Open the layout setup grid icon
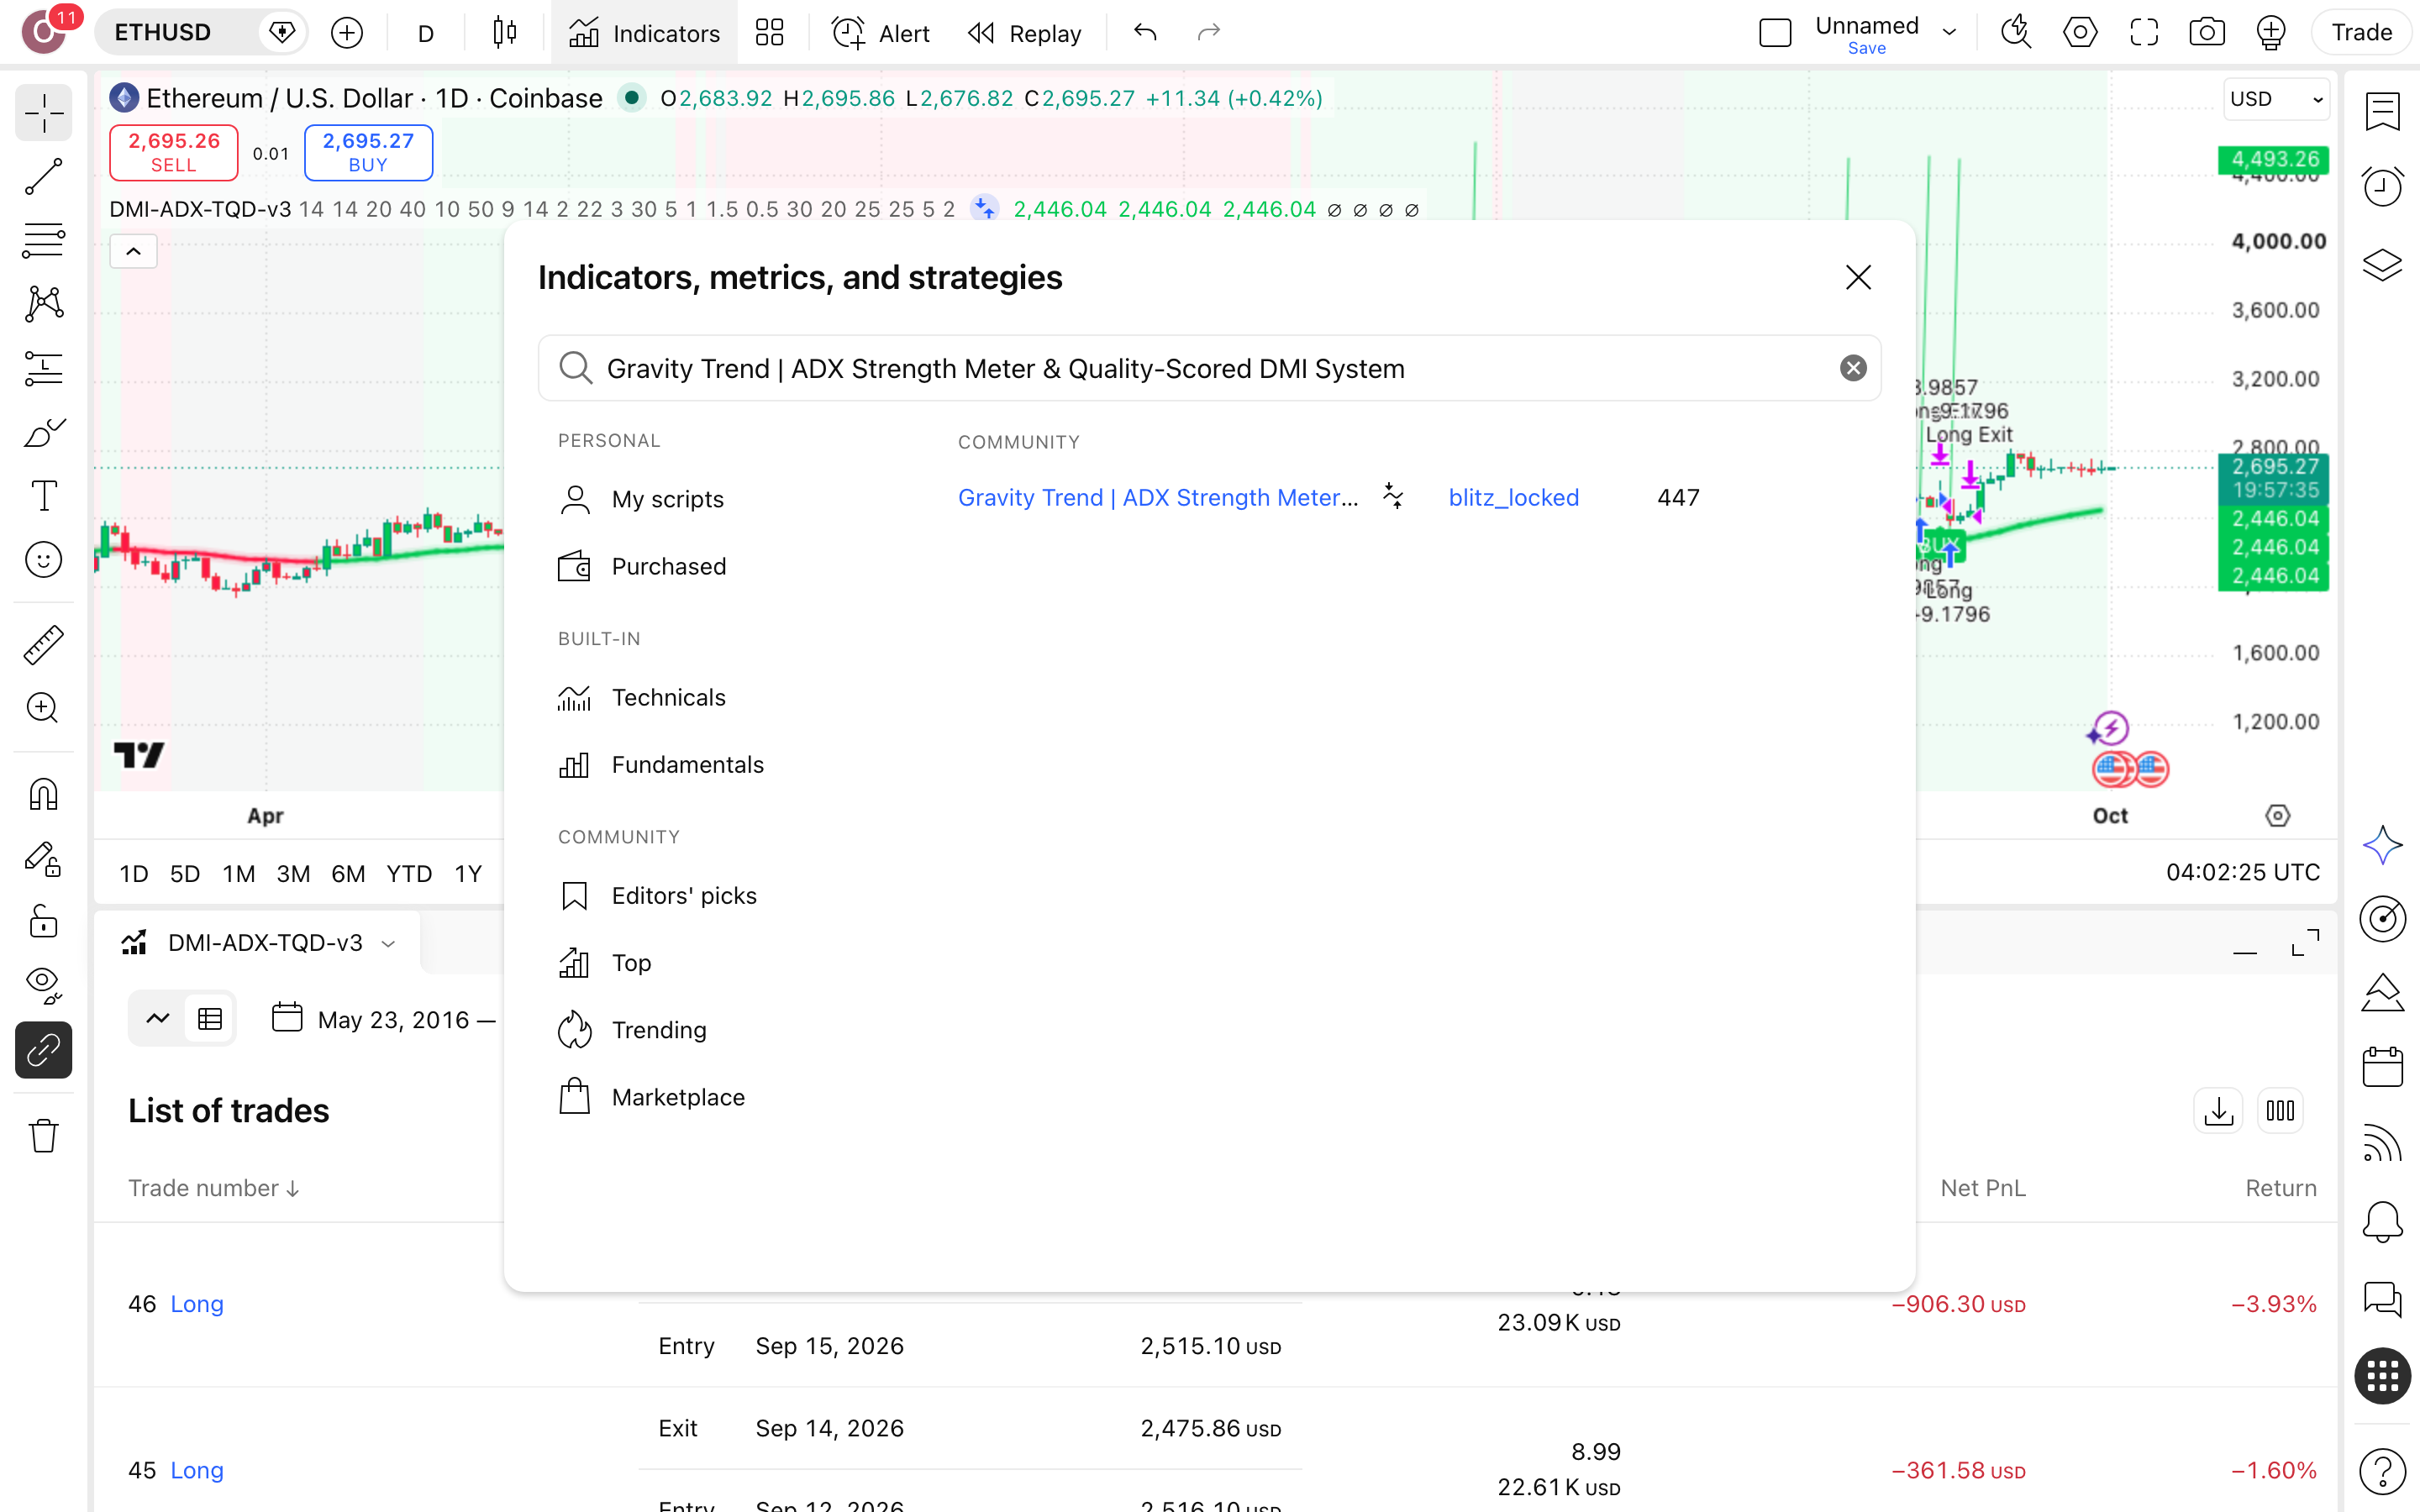Screen dimensions: 2420x1512 pos(769,33)
